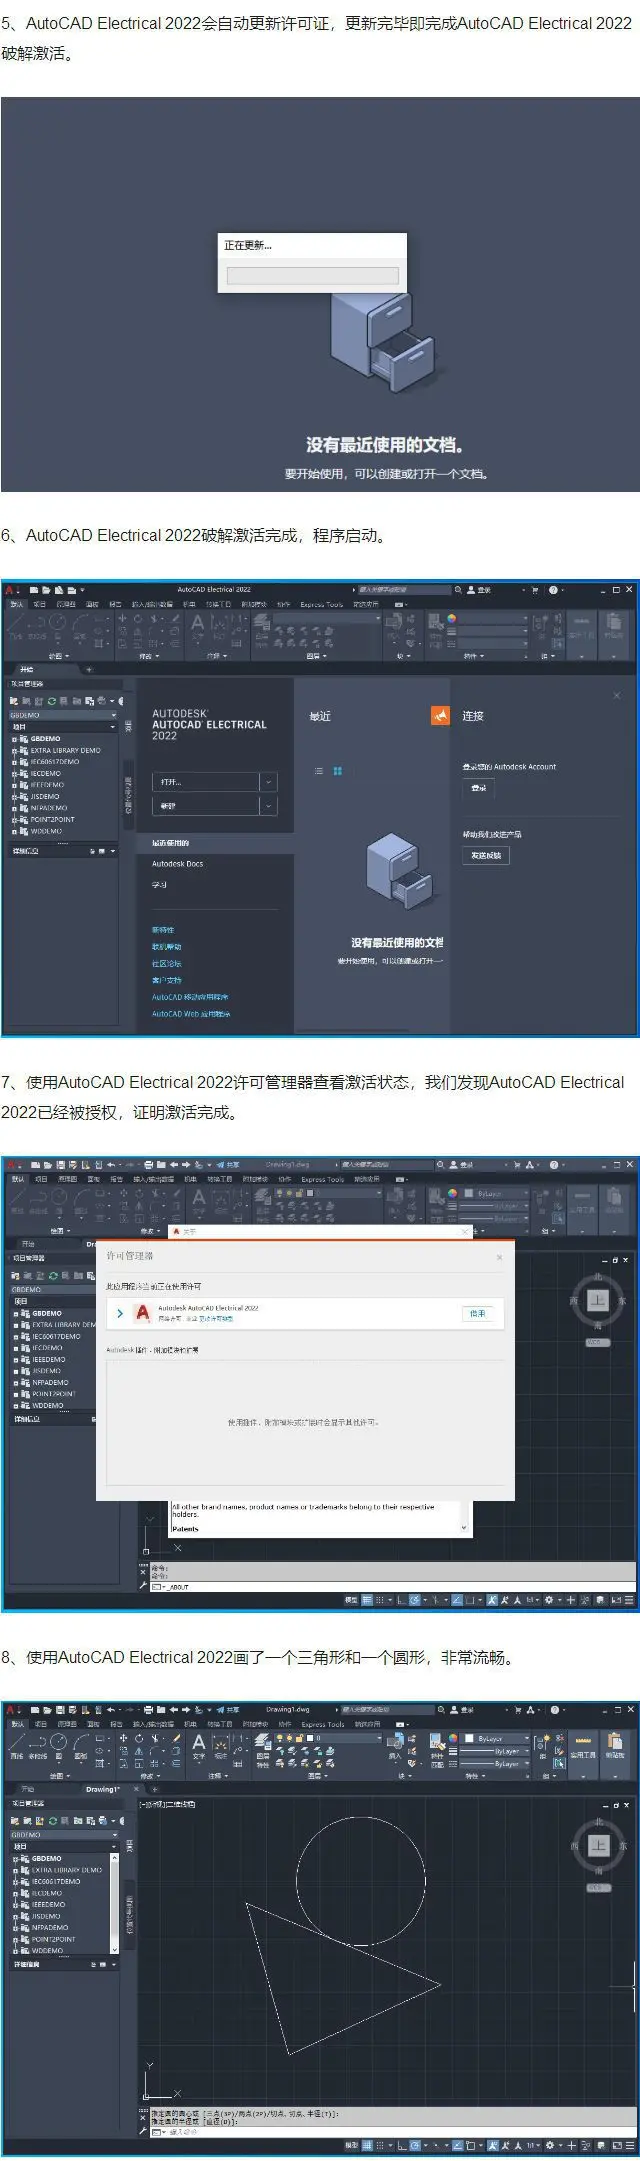Click 登录 button under Autodesk Account

(x=478, y=788)
